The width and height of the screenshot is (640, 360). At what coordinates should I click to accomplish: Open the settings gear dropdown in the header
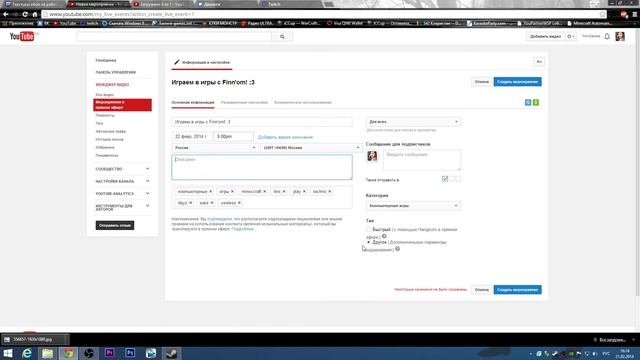[x=571, y=36]
